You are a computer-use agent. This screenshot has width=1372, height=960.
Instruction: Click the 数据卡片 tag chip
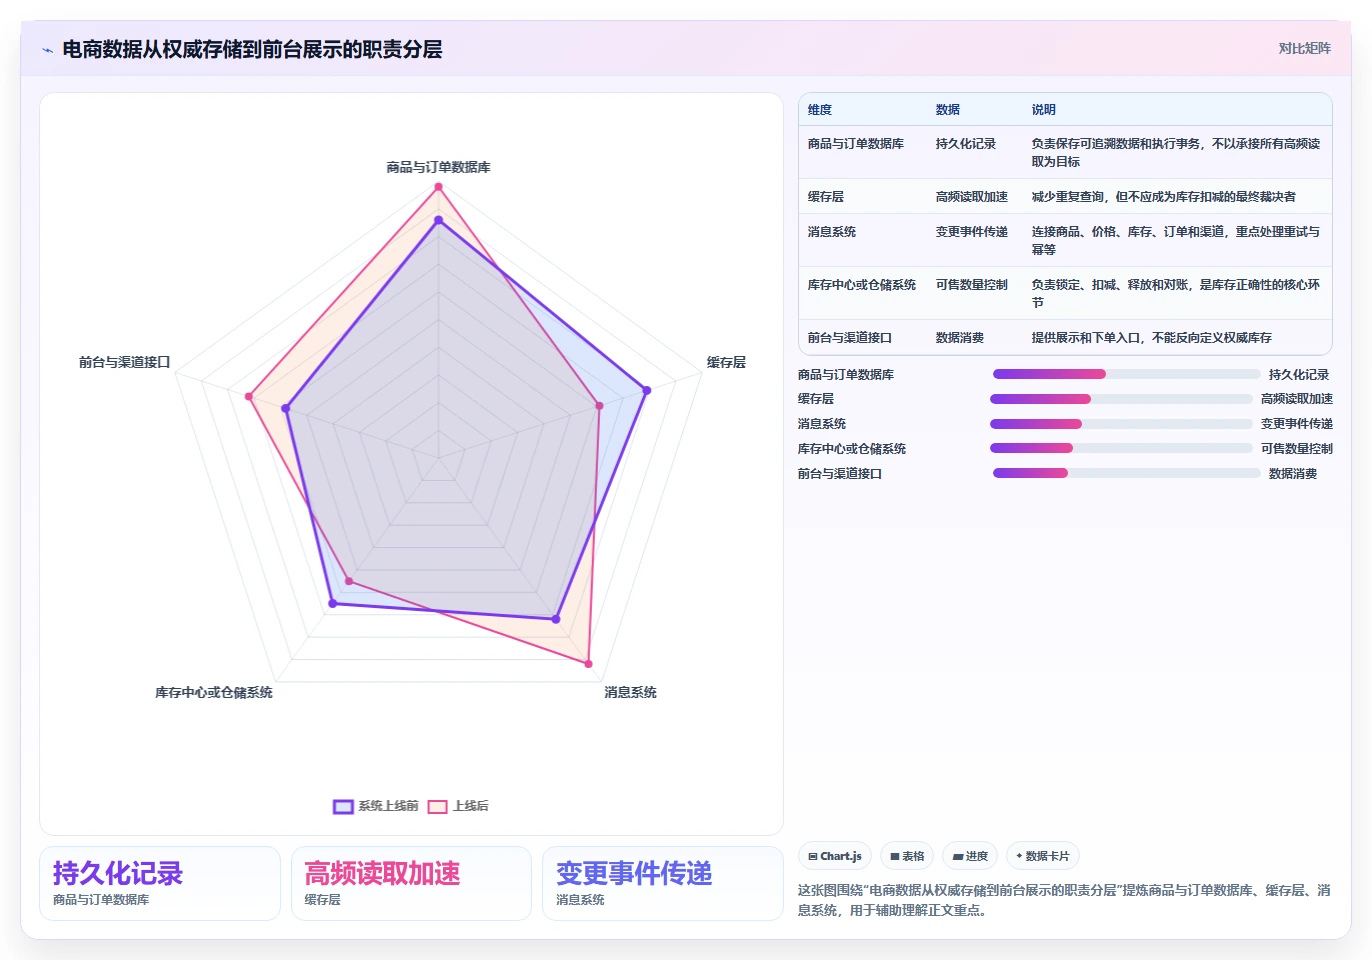coord(1043,856)
